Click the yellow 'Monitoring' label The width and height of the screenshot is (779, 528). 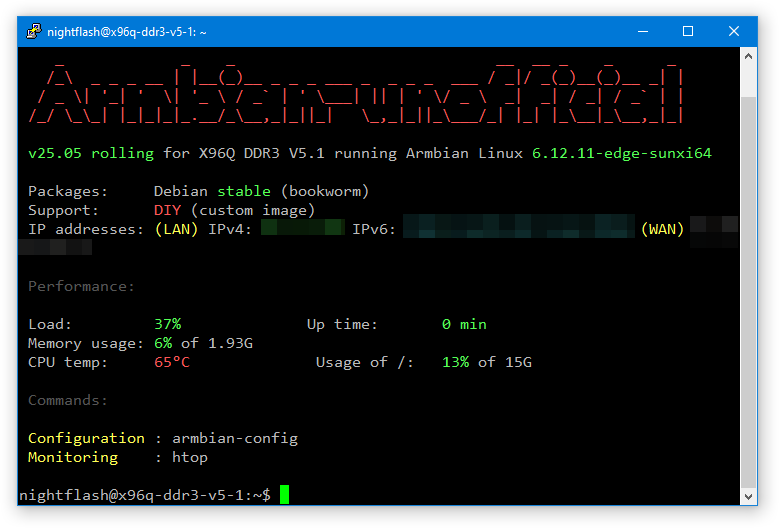tap(73, 457)
